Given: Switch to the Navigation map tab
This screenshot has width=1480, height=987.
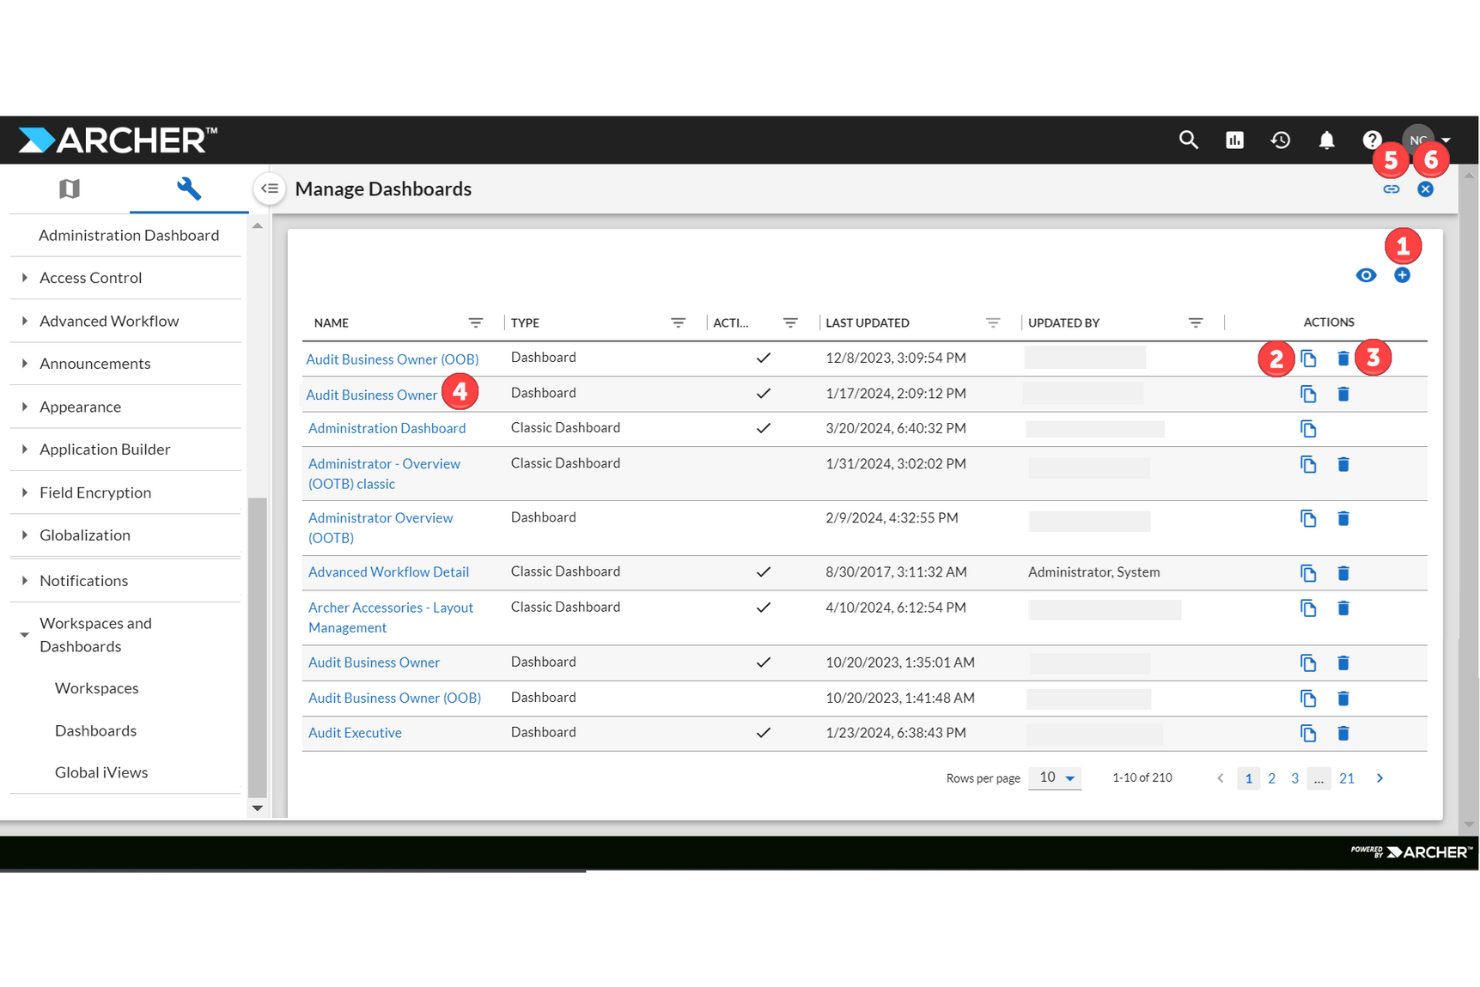Looking at the screenshot, I should (69, 188).
